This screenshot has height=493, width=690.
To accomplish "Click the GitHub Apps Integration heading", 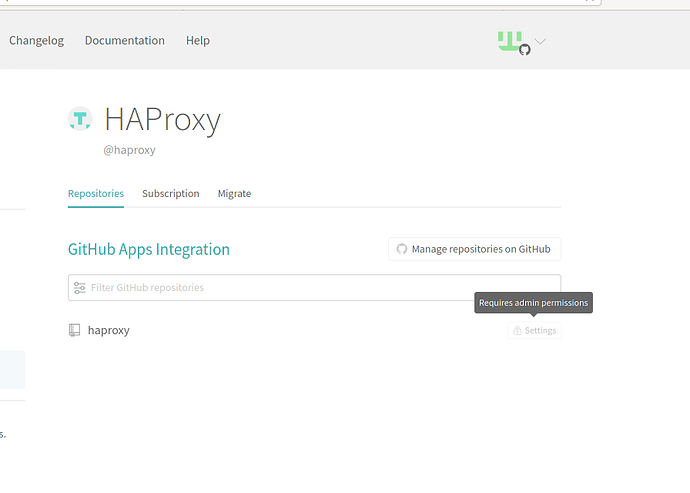I will (149, 250).
